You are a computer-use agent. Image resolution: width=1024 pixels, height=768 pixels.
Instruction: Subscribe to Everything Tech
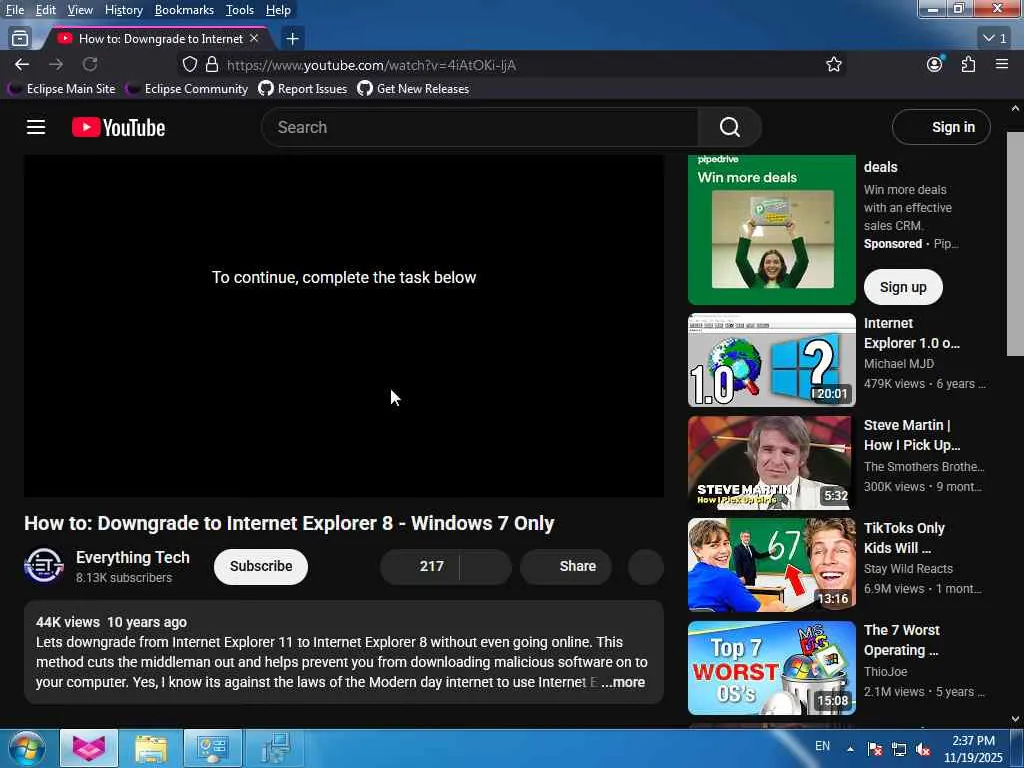(x=261, y=566)
